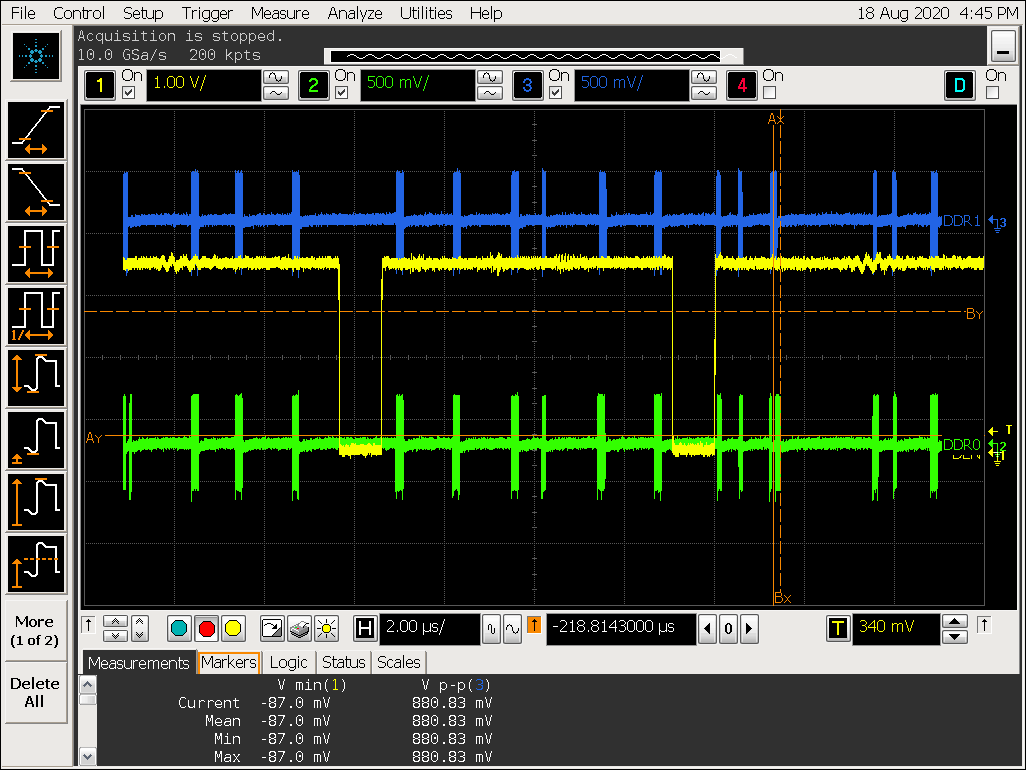This screenshot has height=770, width=1026.
Task: Switch to the Logic tab
Action: [x=289, y=663]
